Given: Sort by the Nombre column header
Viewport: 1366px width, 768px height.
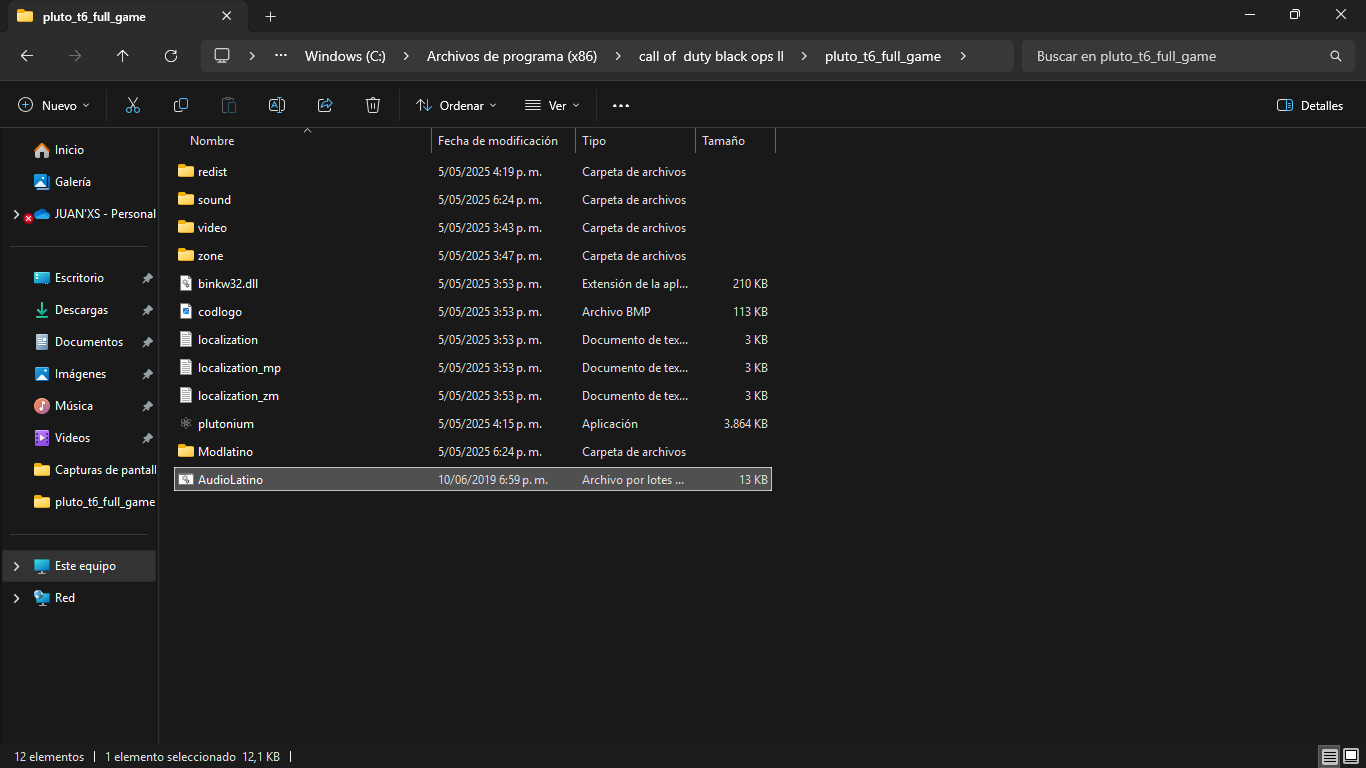Looking at the screenshot, I should pyautogui.click(x=305, y=141).
